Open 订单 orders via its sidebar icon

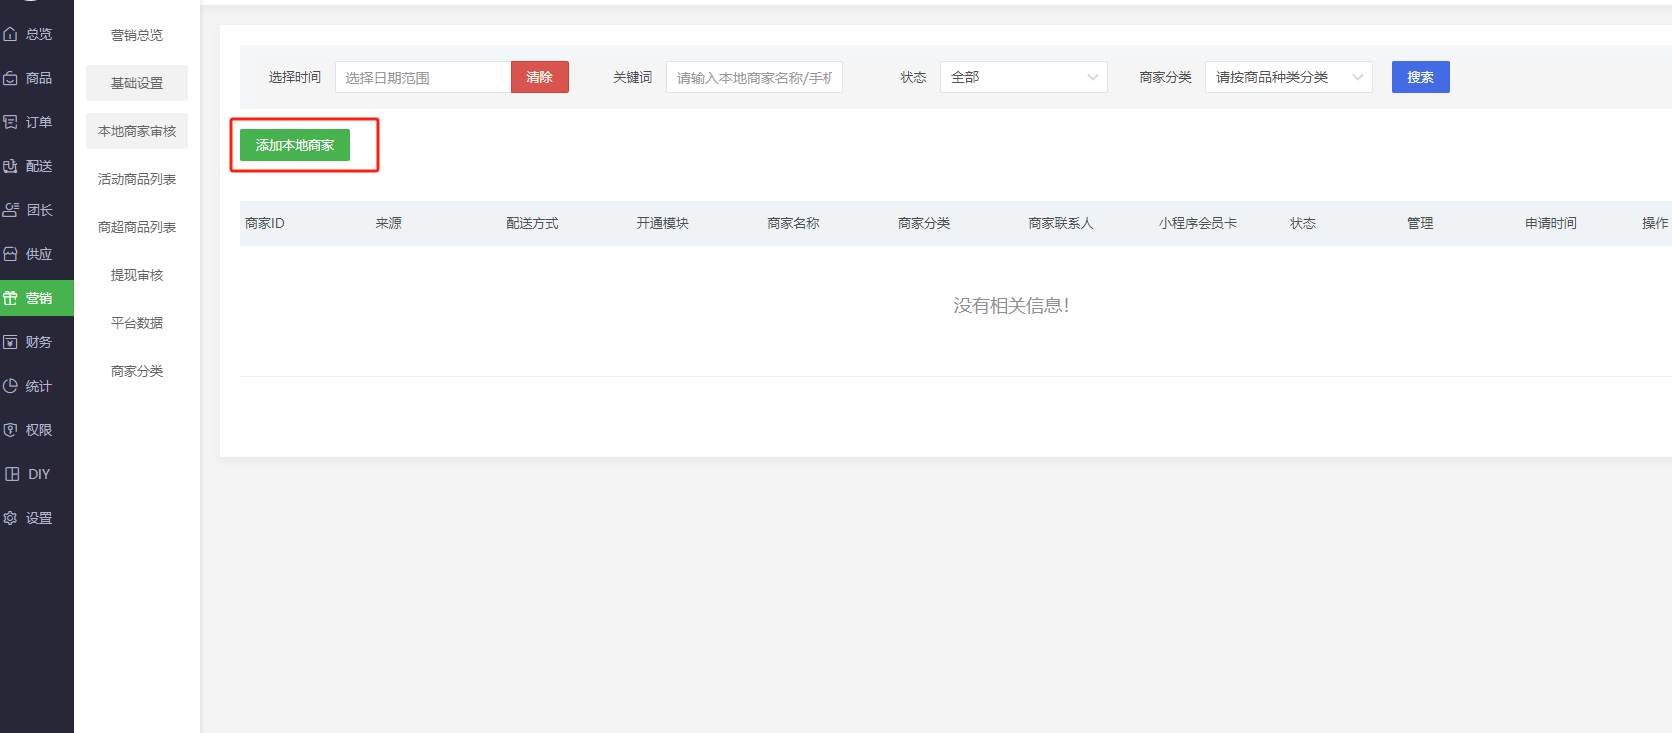coord(11,122)
